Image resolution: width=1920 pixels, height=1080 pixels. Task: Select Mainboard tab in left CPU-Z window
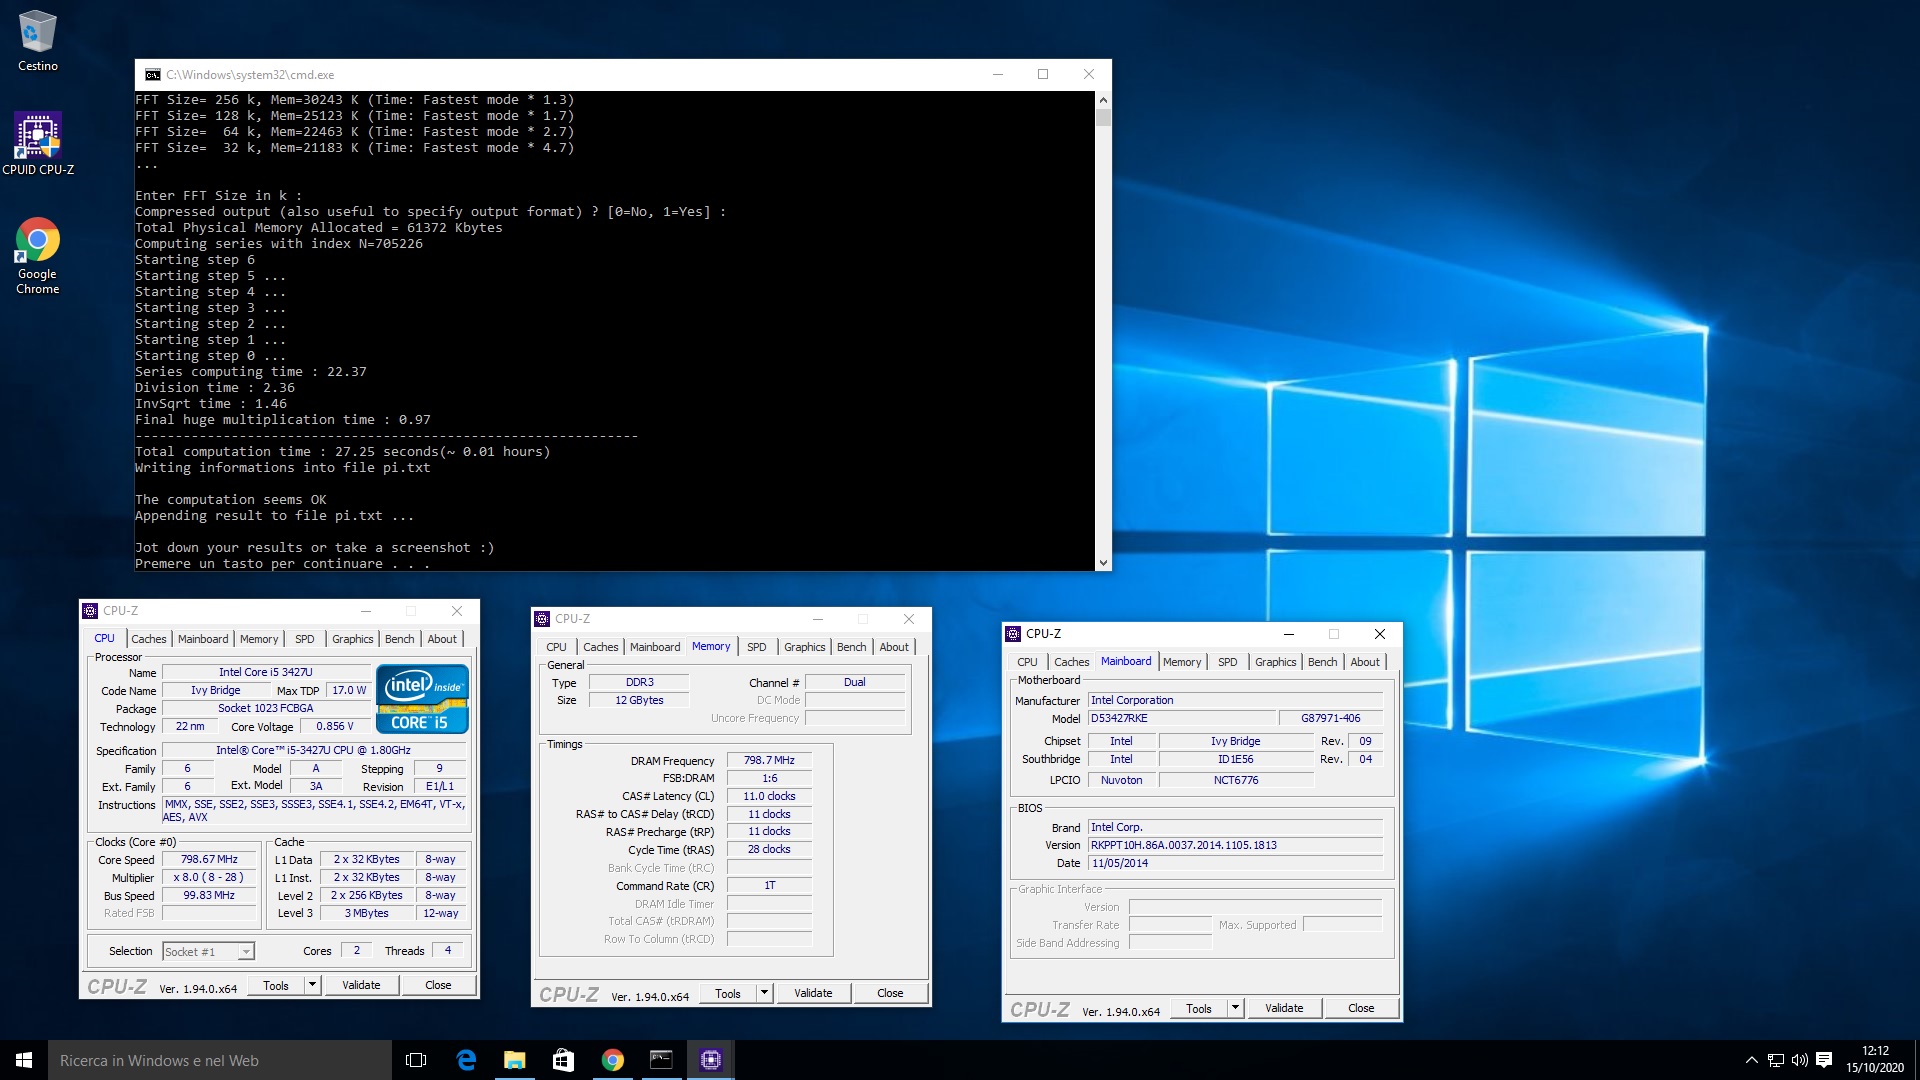(203, 639)
